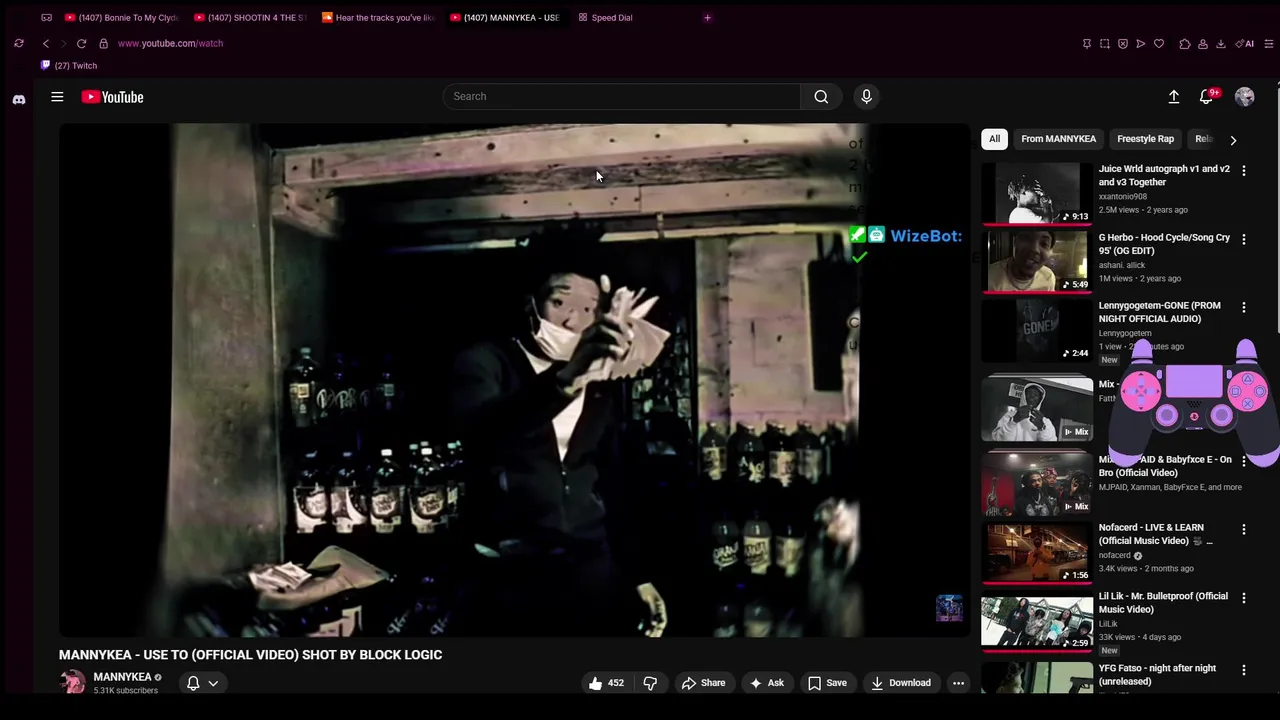Open Lennygogetem GONE video title

(x=1160, y=312)
